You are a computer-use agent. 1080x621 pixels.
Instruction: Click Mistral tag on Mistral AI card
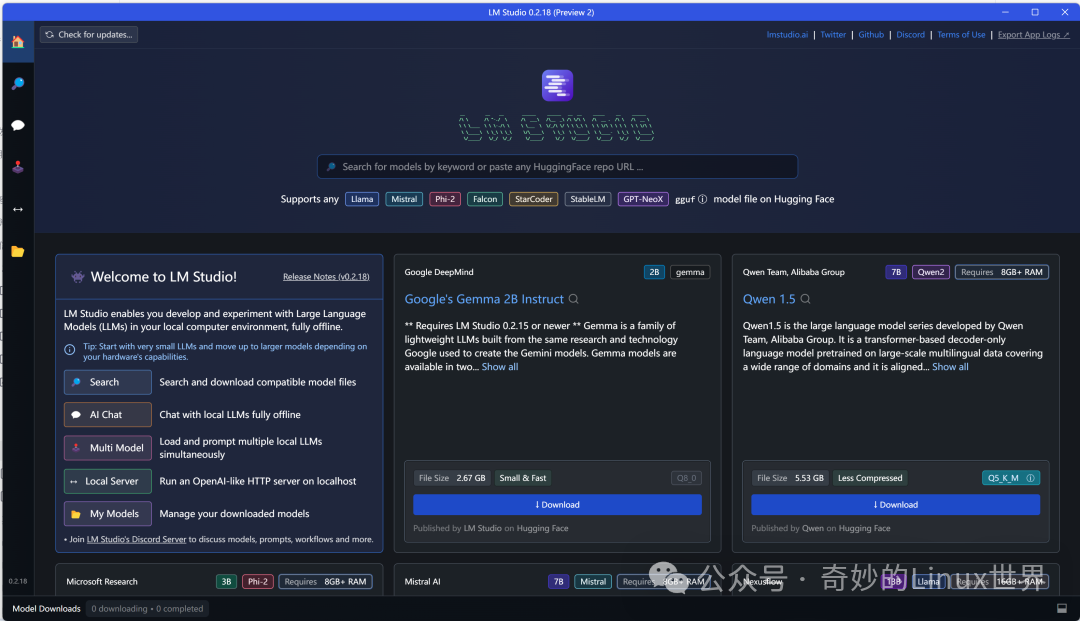click(592, 582)
